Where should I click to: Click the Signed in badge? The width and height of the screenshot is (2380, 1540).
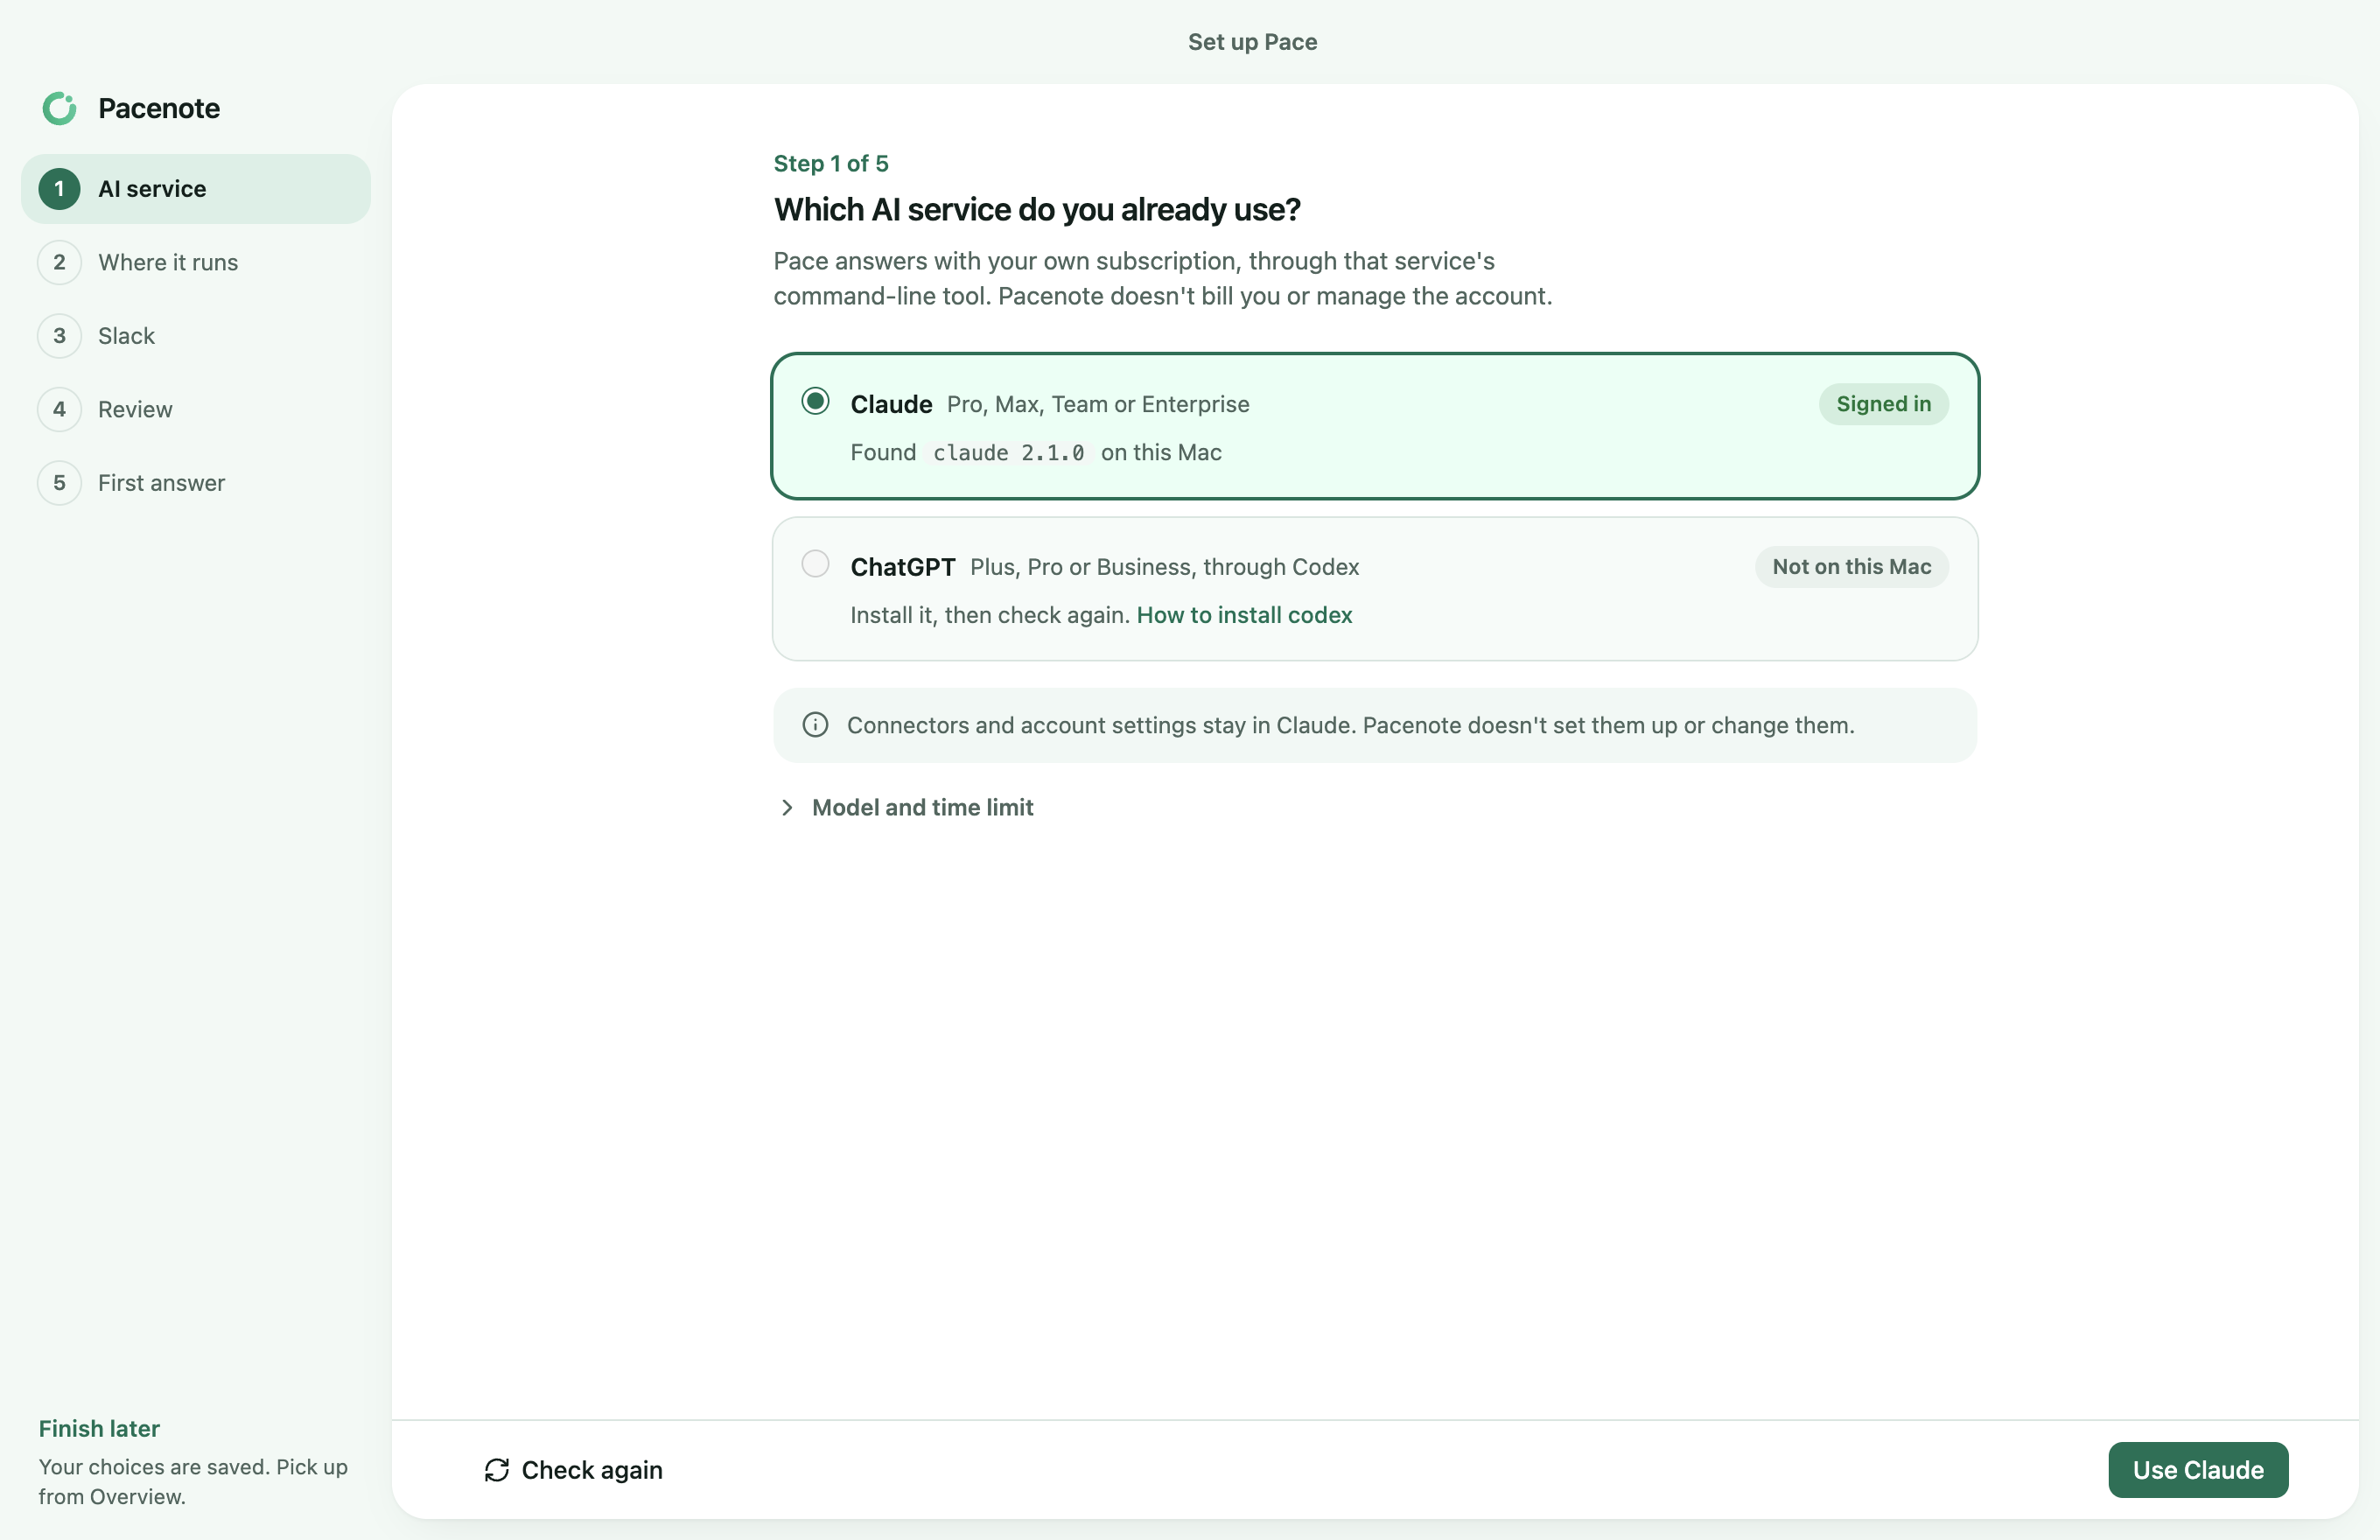pyautogui.click(x=1883, y=404)
